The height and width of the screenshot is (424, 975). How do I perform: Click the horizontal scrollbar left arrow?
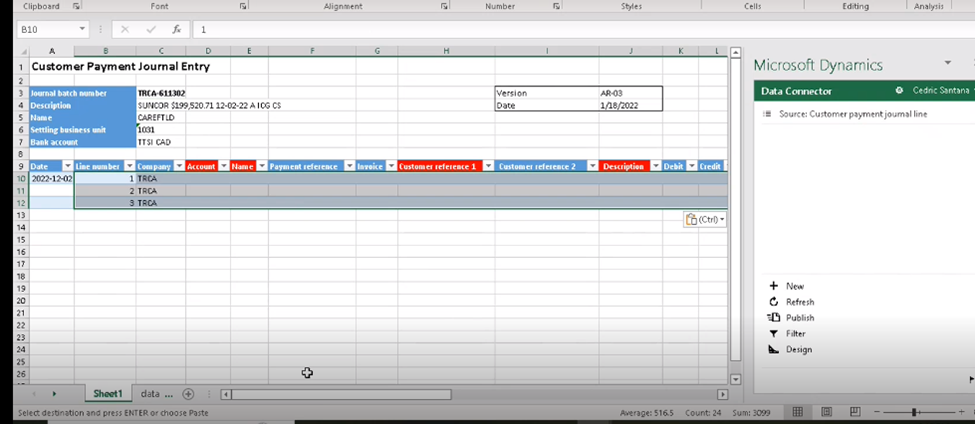click(226, 394)
